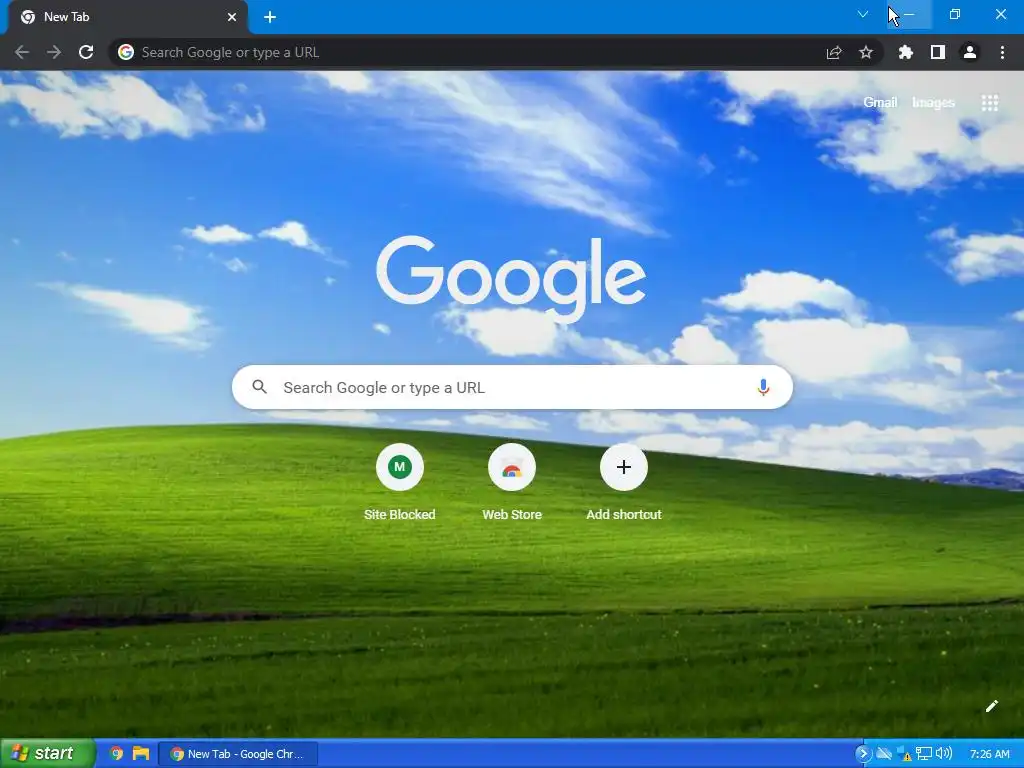Image resolution: width=1024 pixels, height=768 pixels.
Task: Open the Site Blocked shortcut
Action: pos(400,481)
